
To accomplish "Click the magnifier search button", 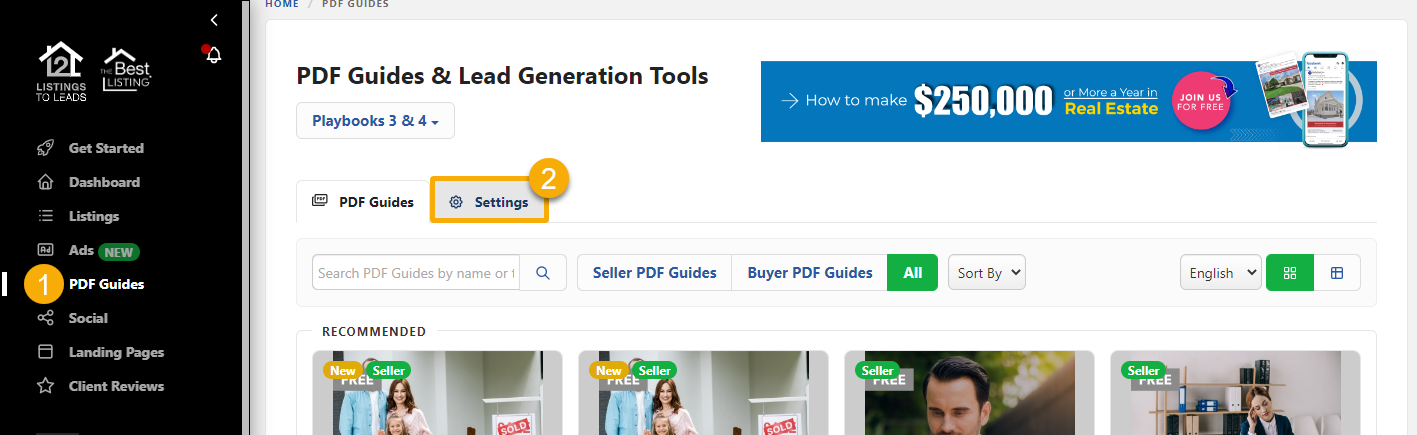I will [543, 273].
